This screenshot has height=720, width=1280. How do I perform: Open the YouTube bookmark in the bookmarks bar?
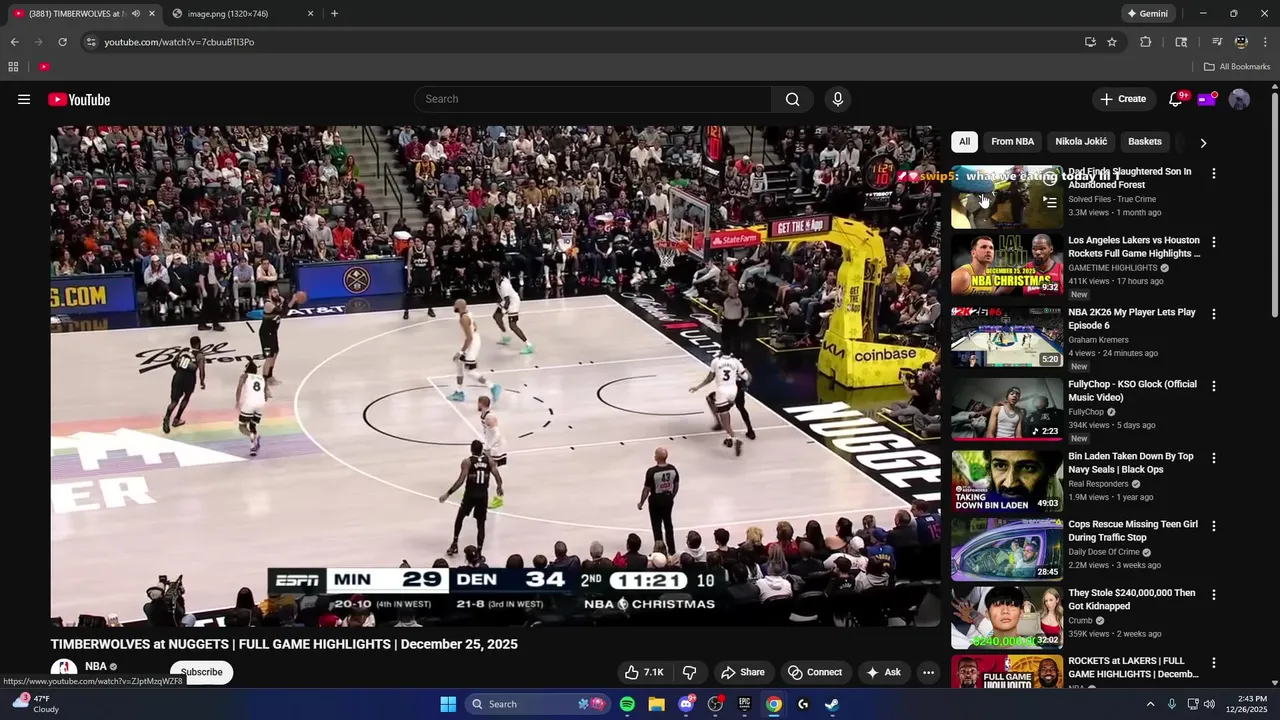44,67
